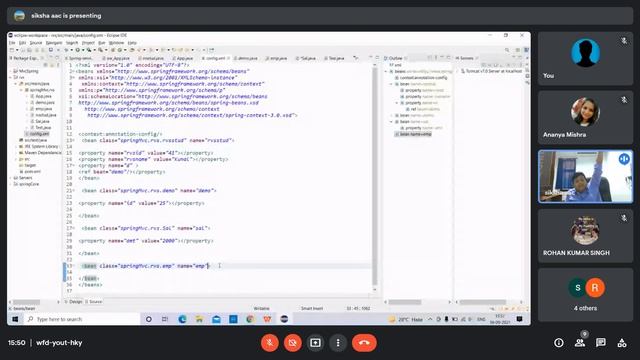The height and width of the screenshot is (360, 640).
Task: Click the meeting code wfd-yout-hky
Action: tap(59, 343)
